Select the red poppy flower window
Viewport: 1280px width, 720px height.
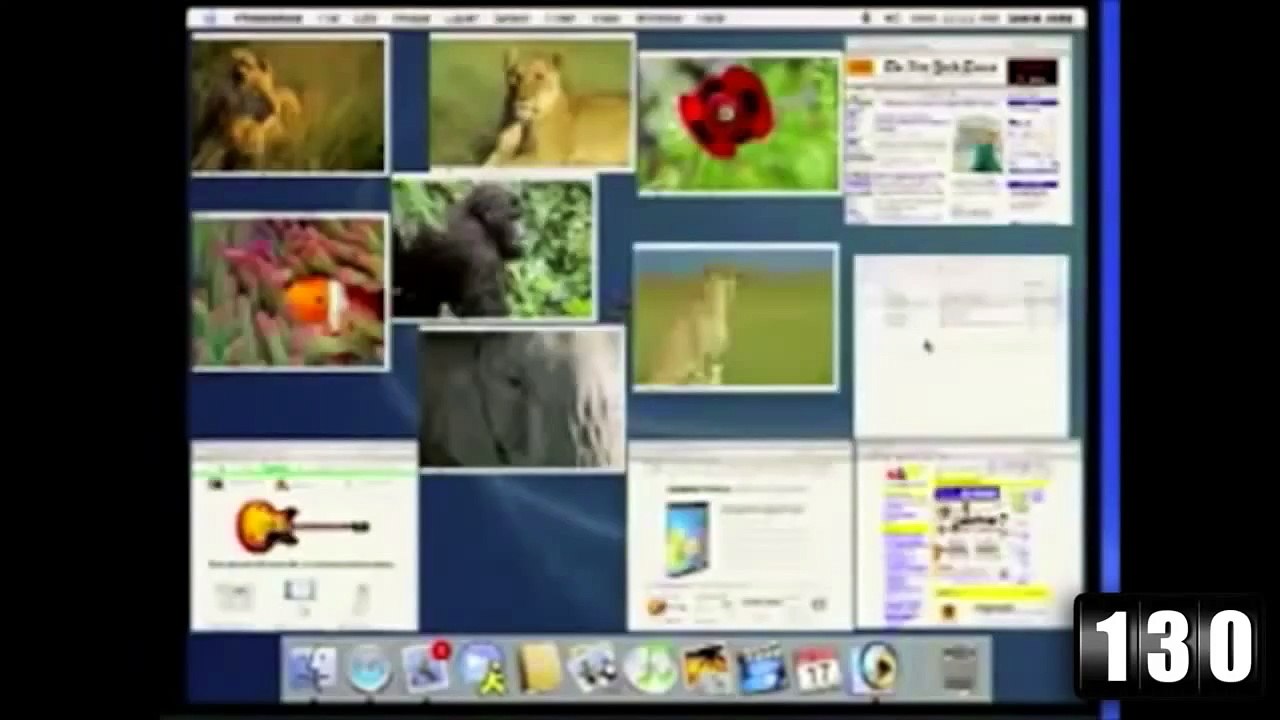coord(740,123)
